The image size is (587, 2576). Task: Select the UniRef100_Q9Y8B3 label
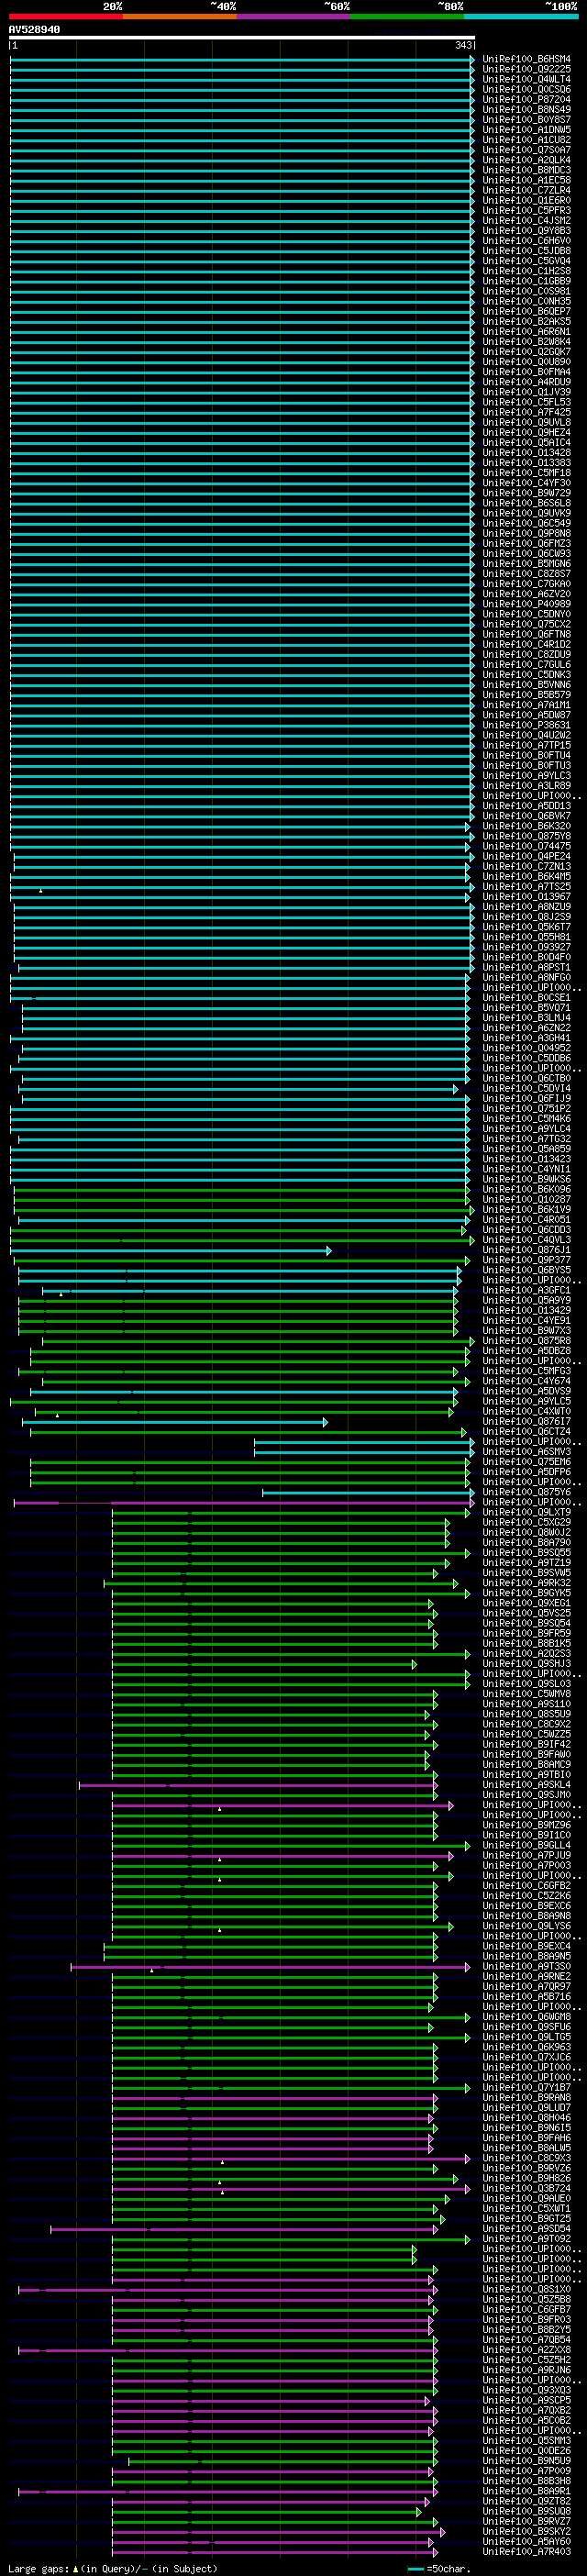(526, 230)
